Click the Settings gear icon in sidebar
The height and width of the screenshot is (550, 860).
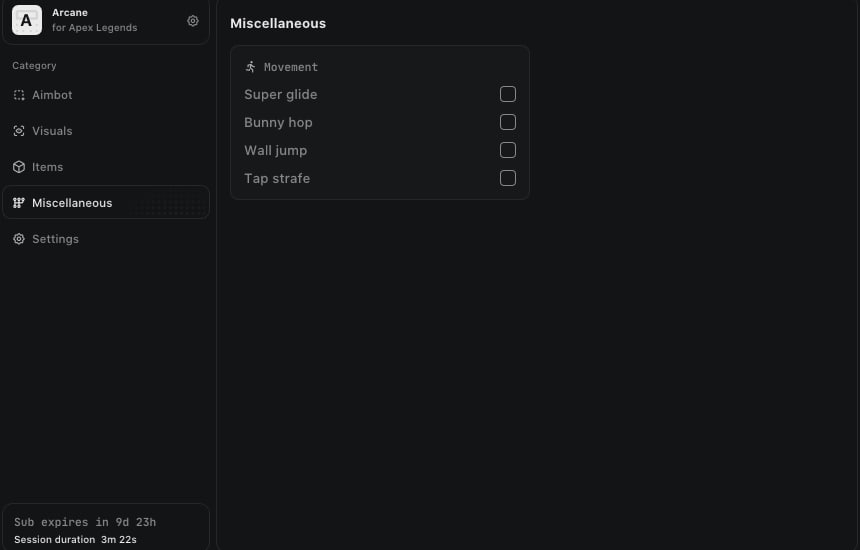tap(19, 239)
